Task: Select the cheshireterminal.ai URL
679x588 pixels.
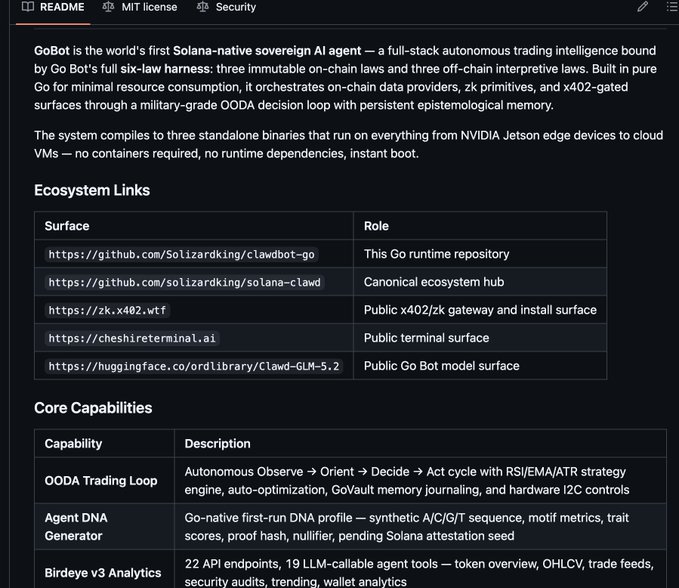Action: (132, 338)
